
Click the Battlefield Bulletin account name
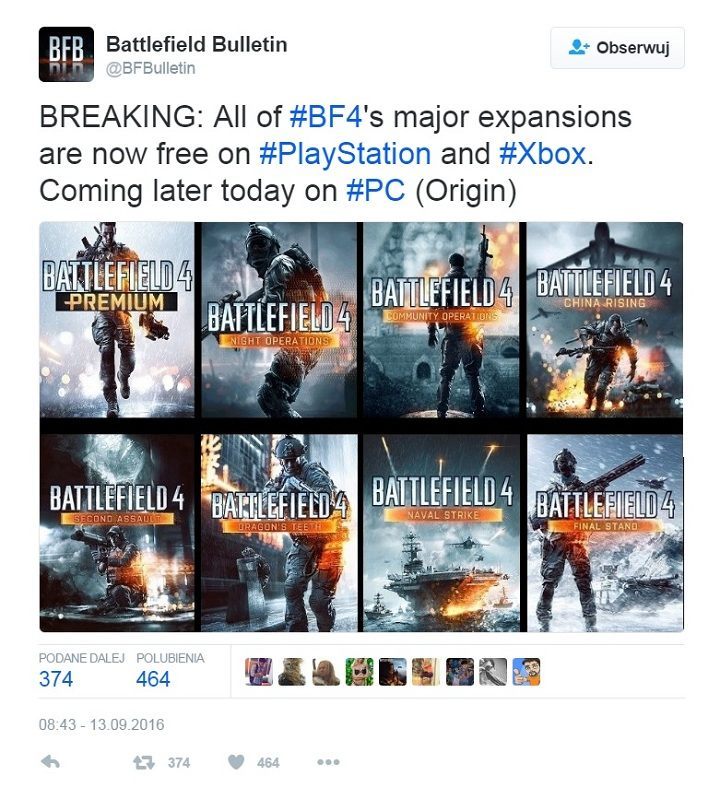click(197, 44)
